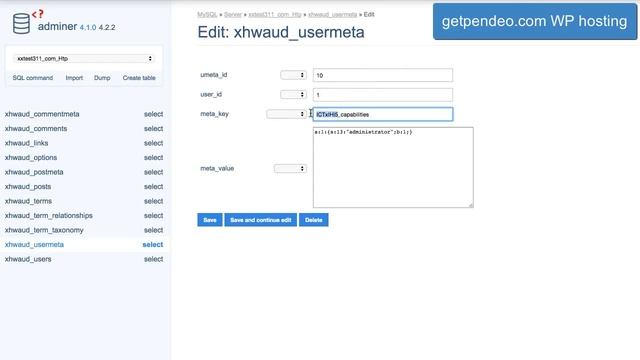
Task: Open xhwaud_options table structure
Action: point(31,158)
